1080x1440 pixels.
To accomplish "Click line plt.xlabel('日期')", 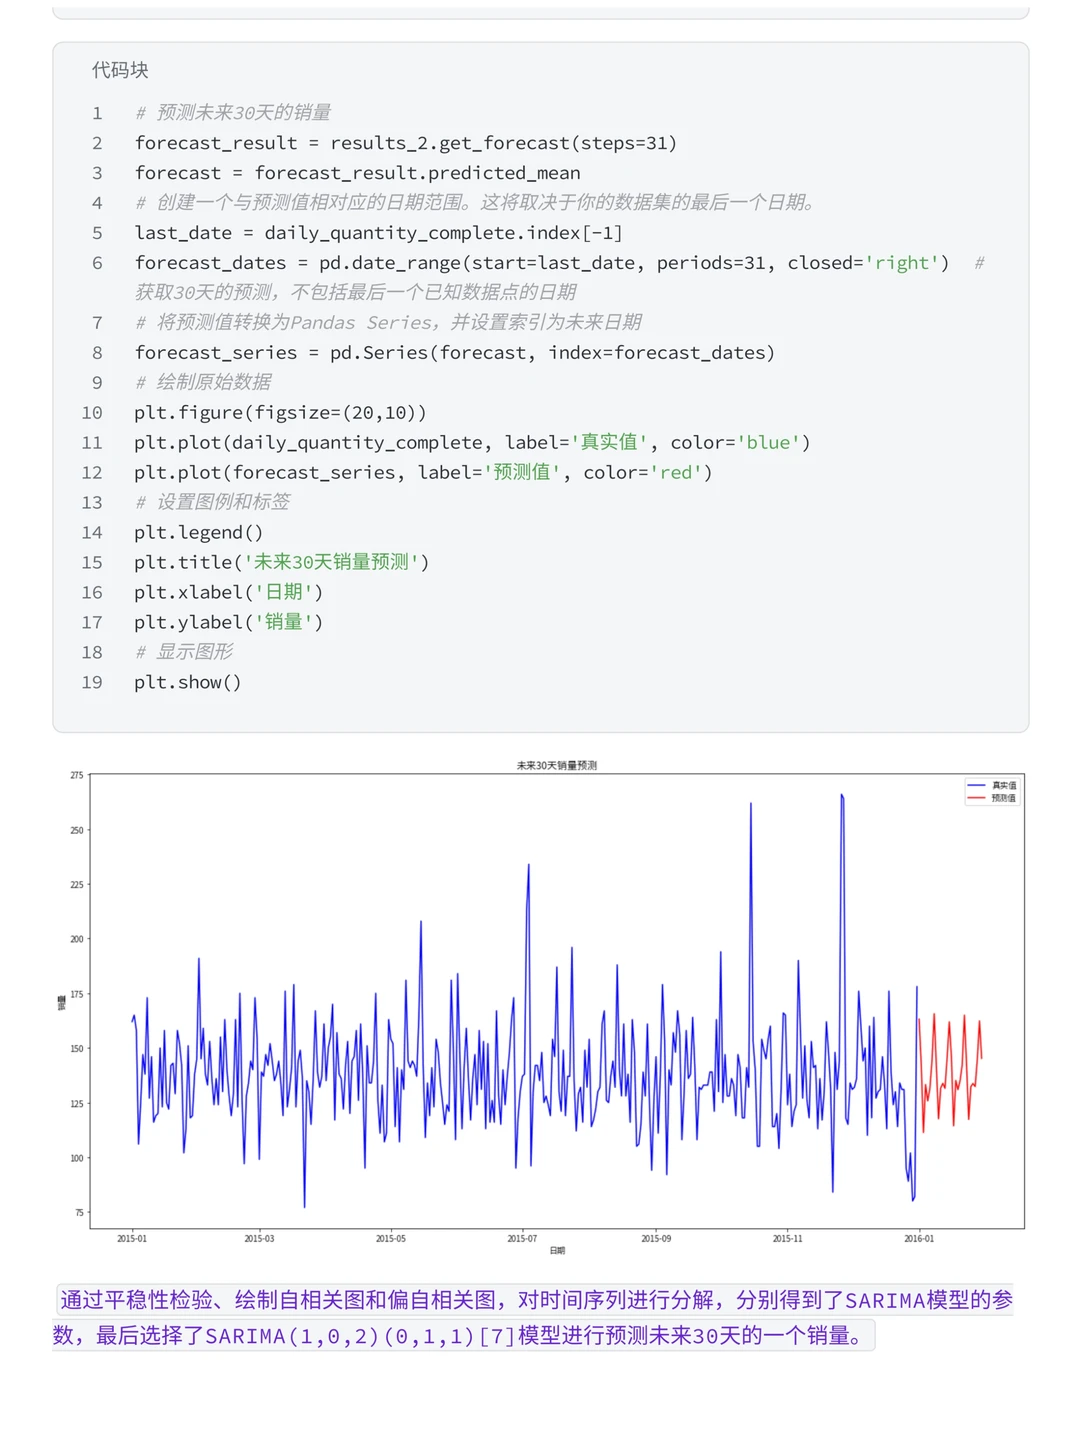I will pyautogui.click(x=229, y=592).
